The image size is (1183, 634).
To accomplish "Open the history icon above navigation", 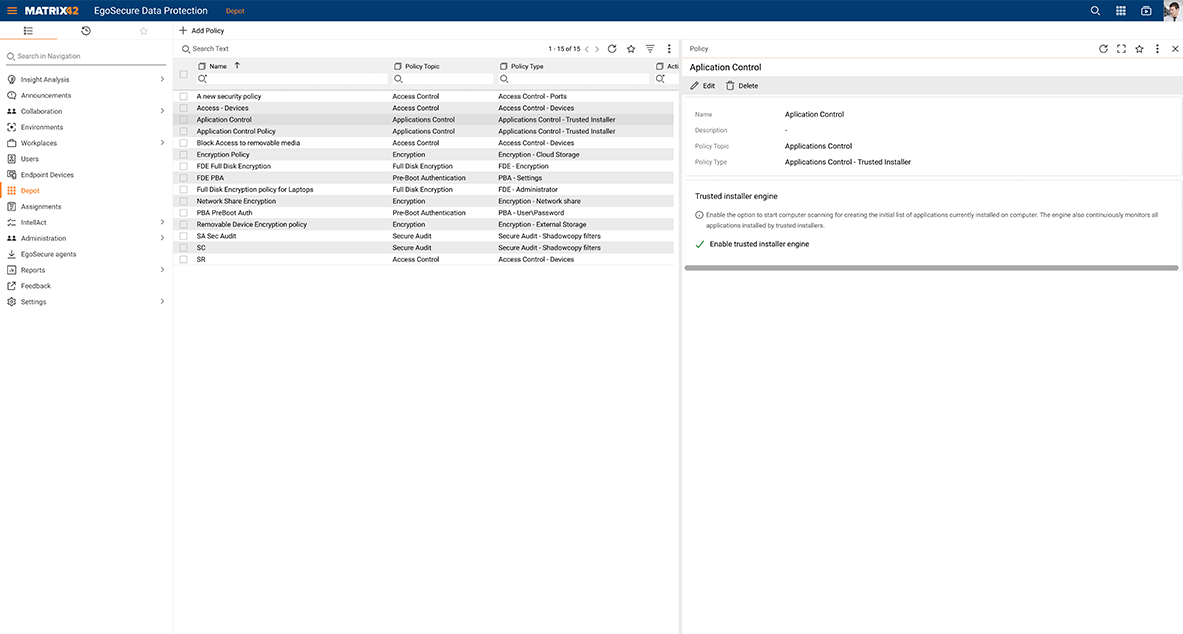I will [x=86, y=31].
